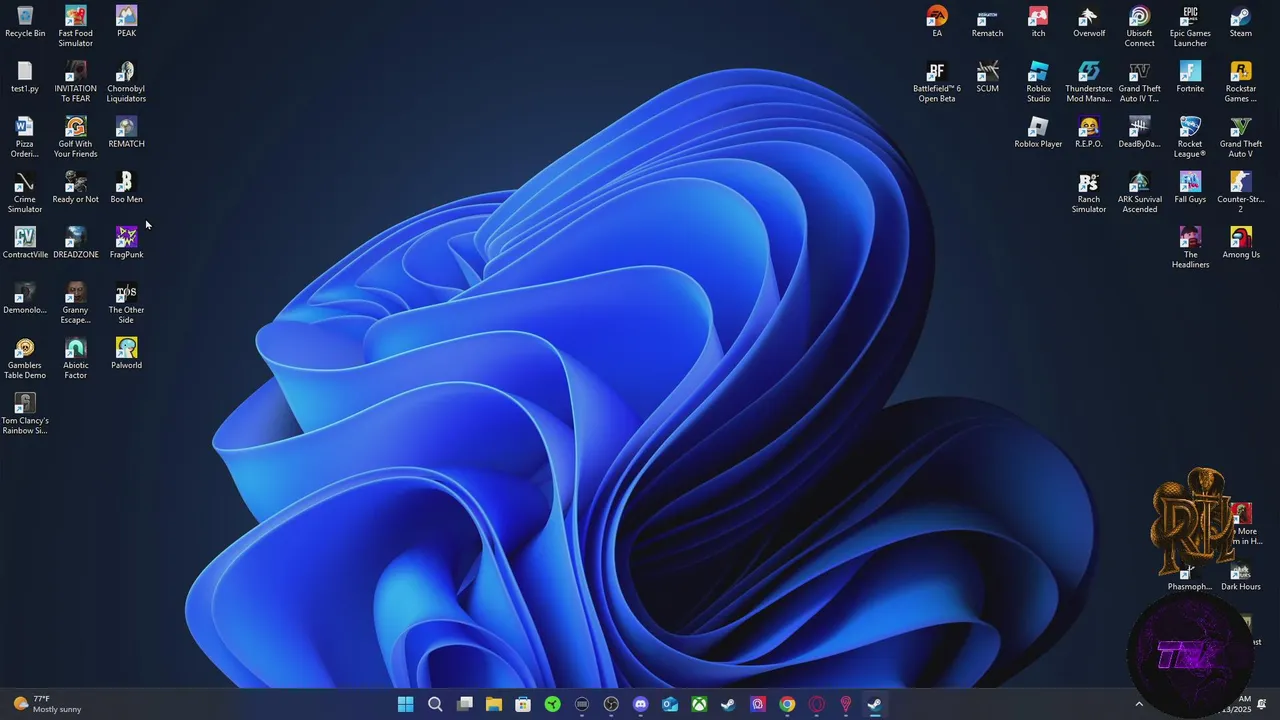Screen dimensions: 1280x720
Task: Select The Headliners shortcut
Action: point(1190,248)
